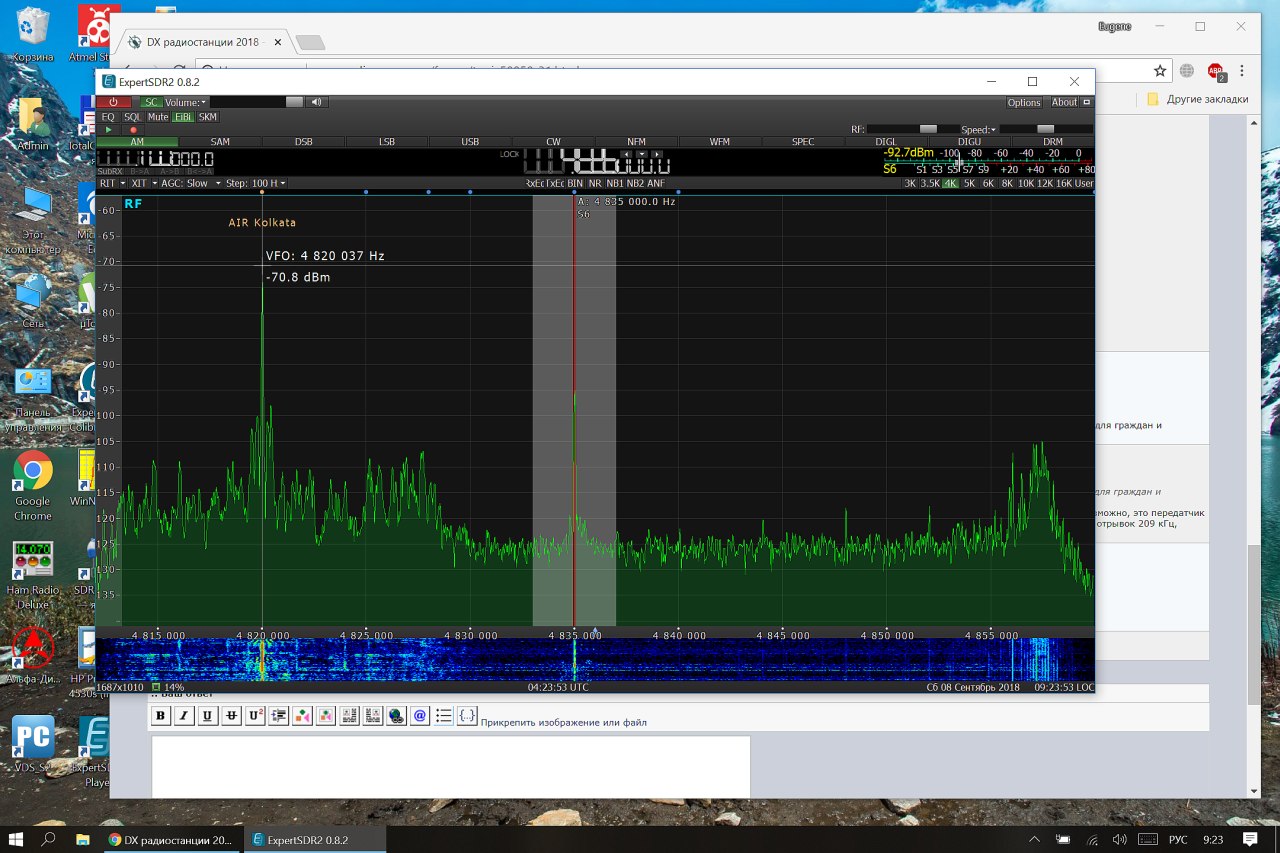Toggle the EiBi button

click(x=183, y=117)
